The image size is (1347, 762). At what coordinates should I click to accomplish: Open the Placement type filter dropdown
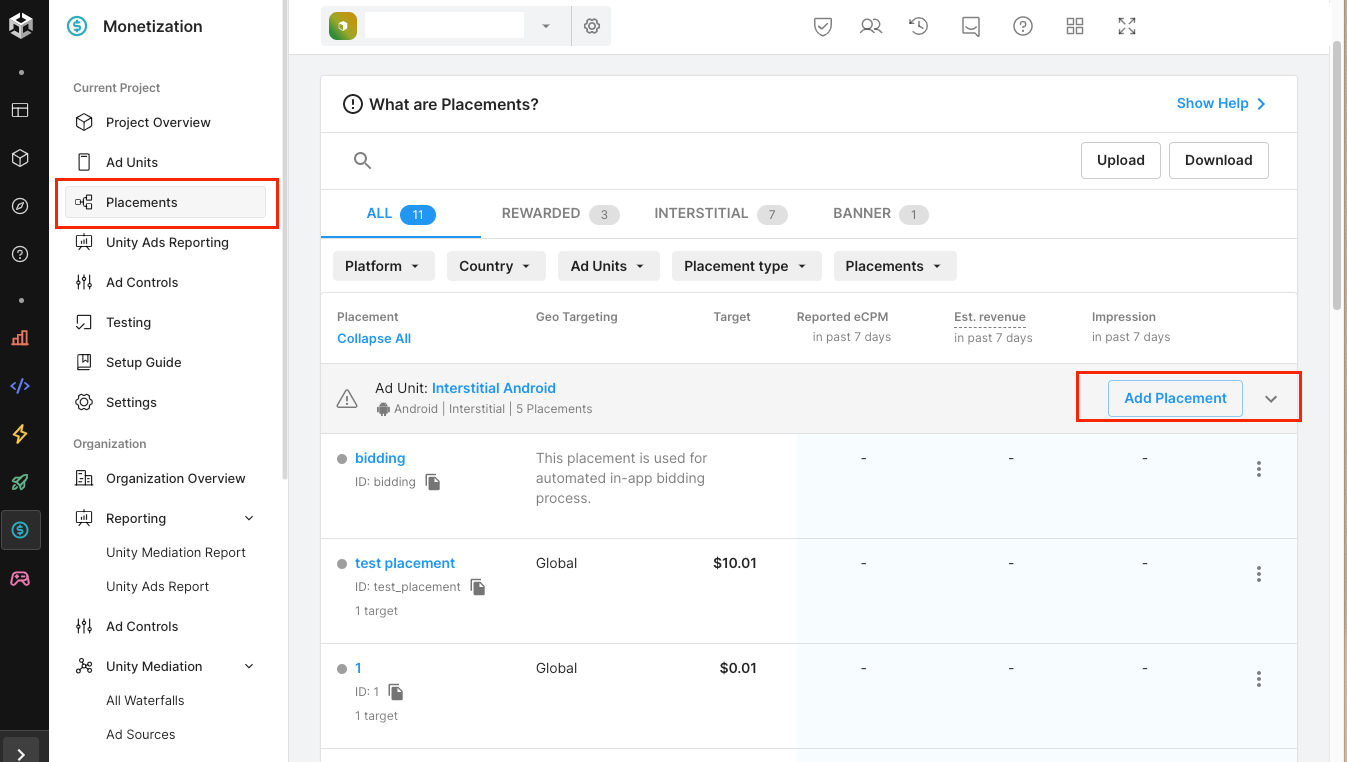point(747,266)
